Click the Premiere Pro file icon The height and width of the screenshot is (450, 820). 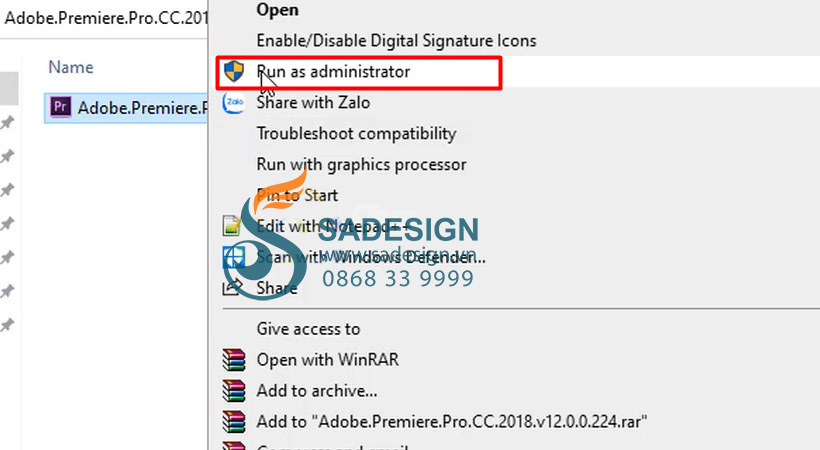coord(60,107)
